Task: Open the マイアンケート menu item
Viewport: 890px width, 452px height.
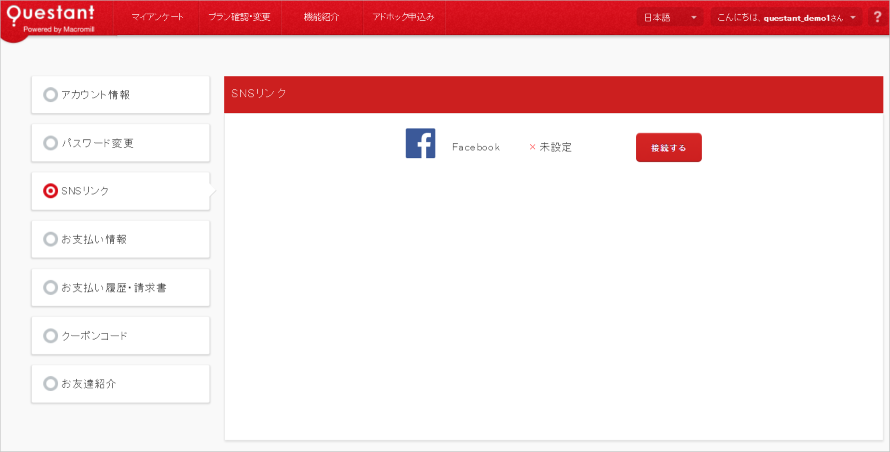Action: [x=157, y=18]
